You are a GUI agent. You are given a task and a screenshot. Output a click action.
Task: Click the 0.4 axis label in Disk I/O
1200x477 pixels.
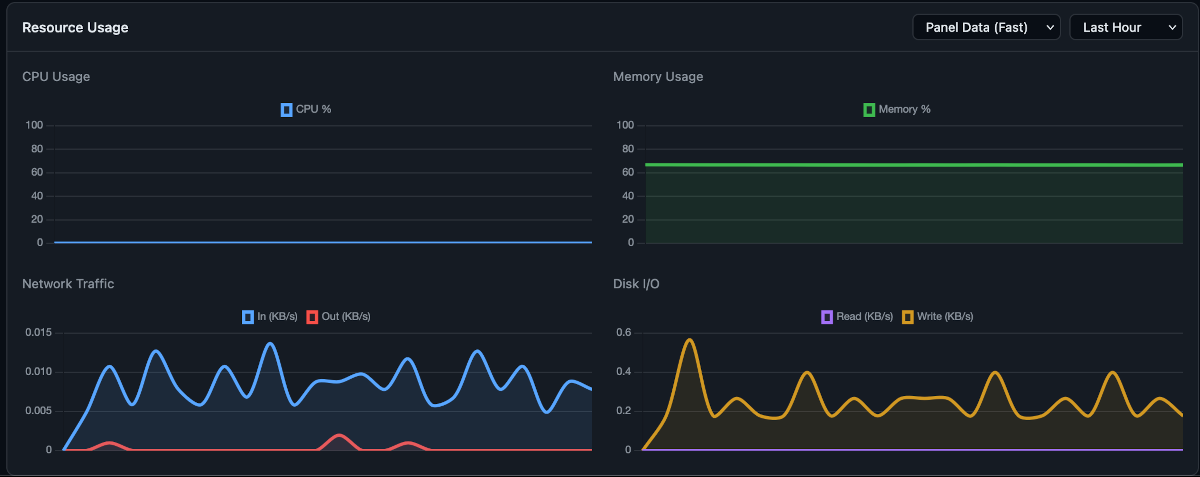click(x=624, y=372)
